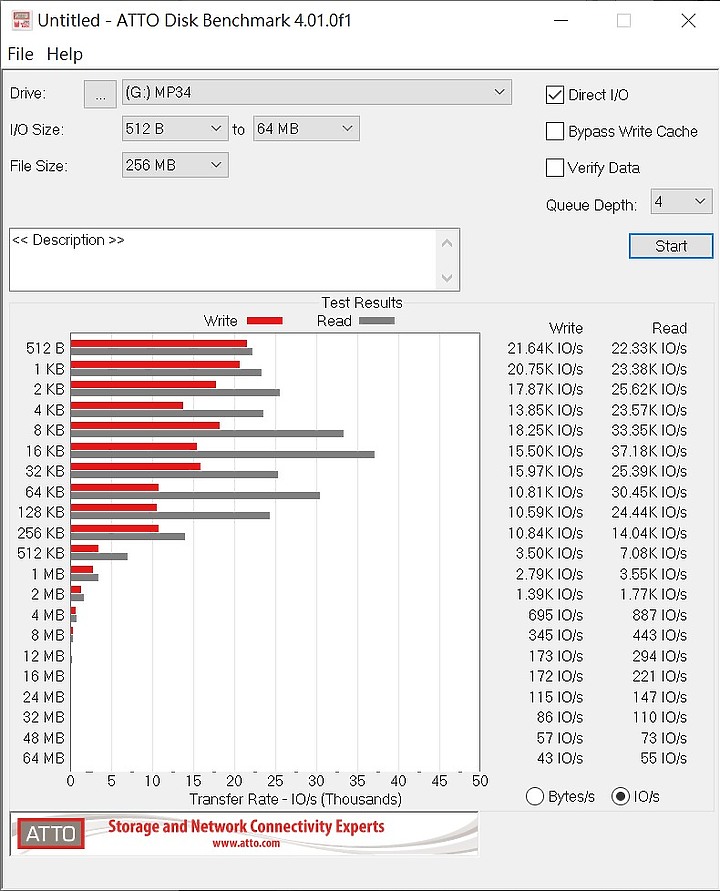Click the 12 MB chart row label
Viewport: 720px width, 891px height.
point(44,656)
